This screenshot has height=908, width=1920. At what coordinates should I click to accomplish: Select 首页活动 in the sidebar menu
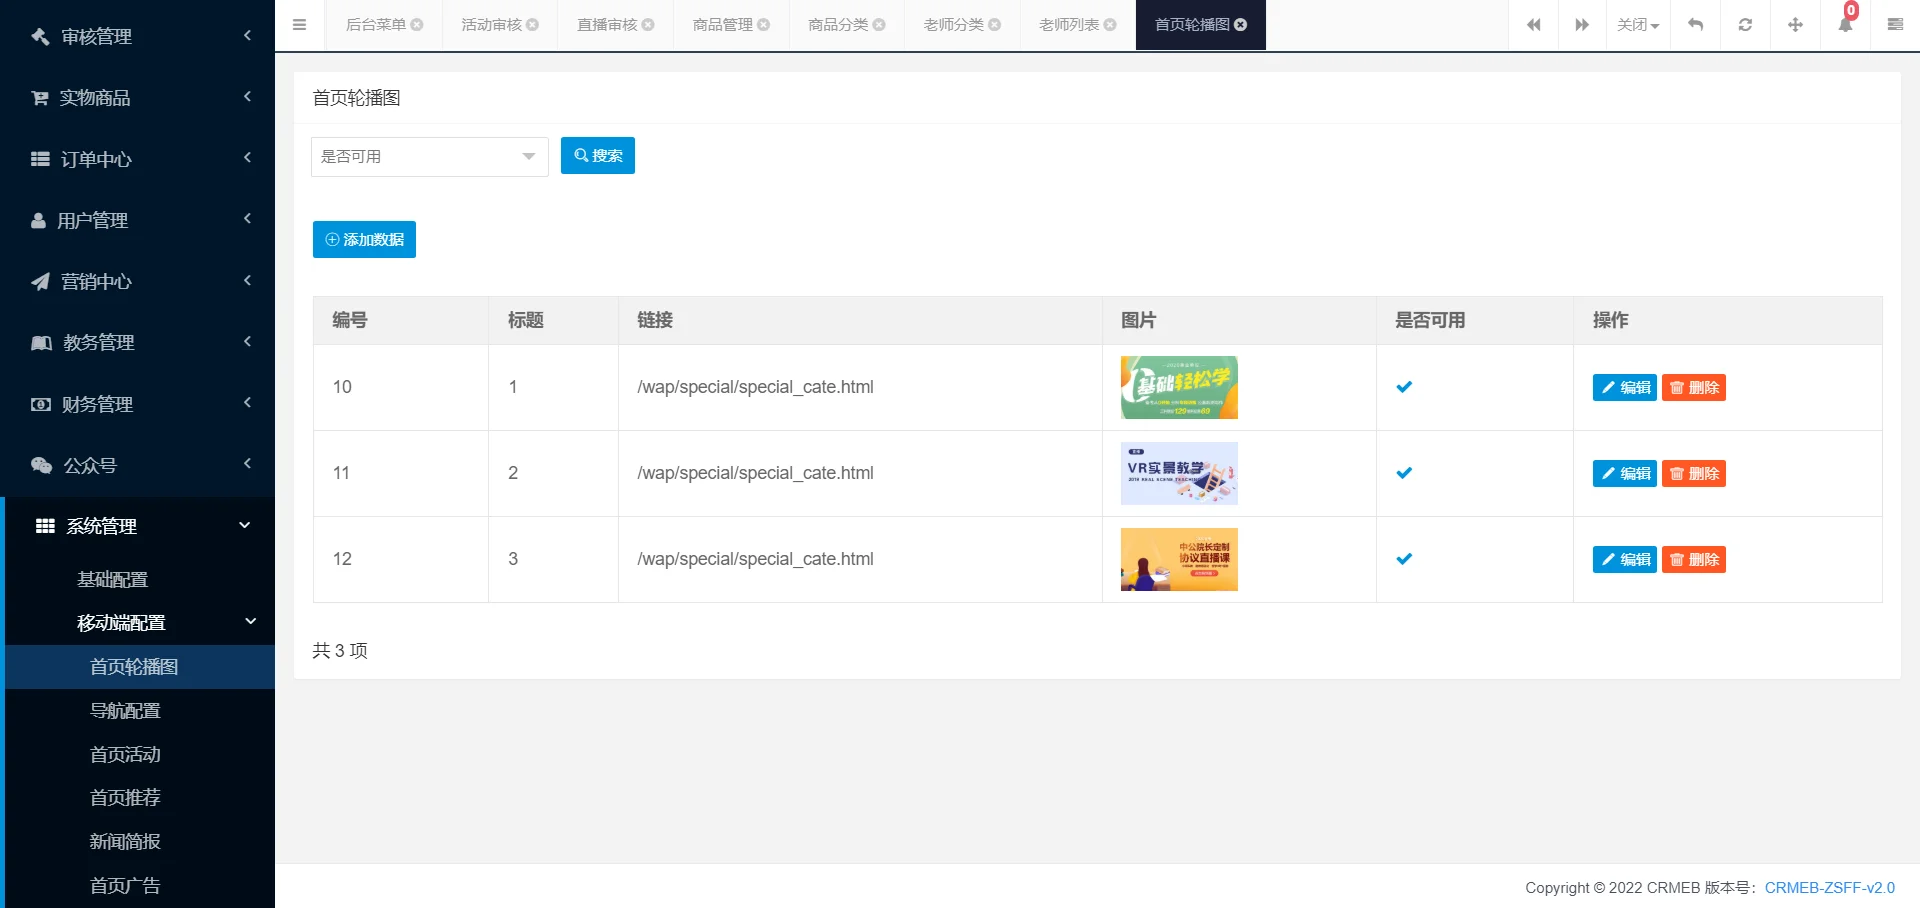coord(124,754)
